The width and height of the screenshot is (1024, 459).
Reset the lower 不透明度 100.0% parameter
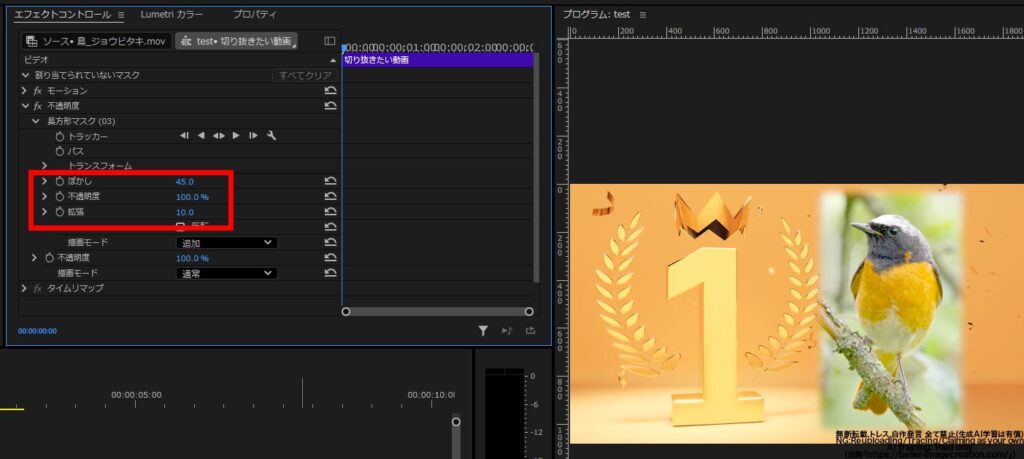(330, 258)
